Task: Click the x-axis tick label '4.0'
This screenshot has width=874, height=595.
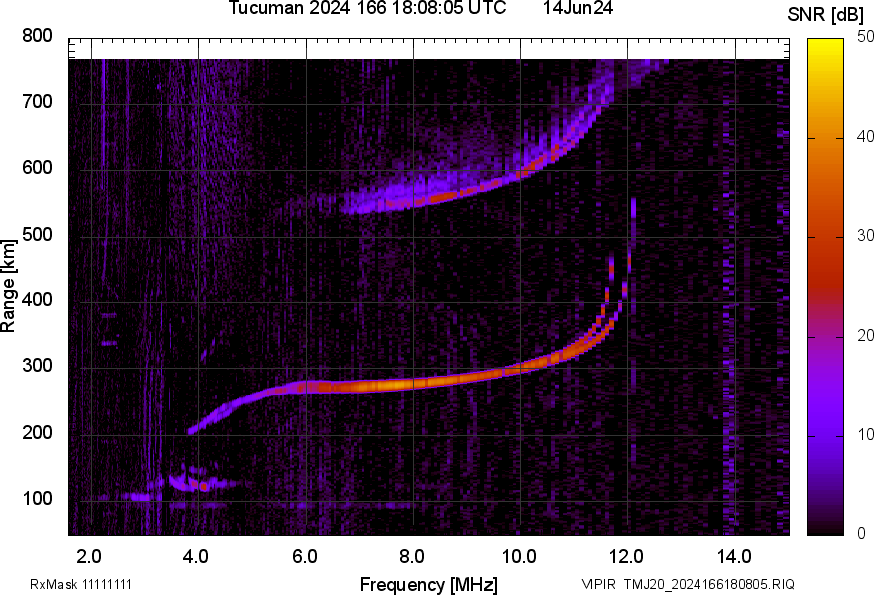Action: pyautogui.click(x=196, y=557)
